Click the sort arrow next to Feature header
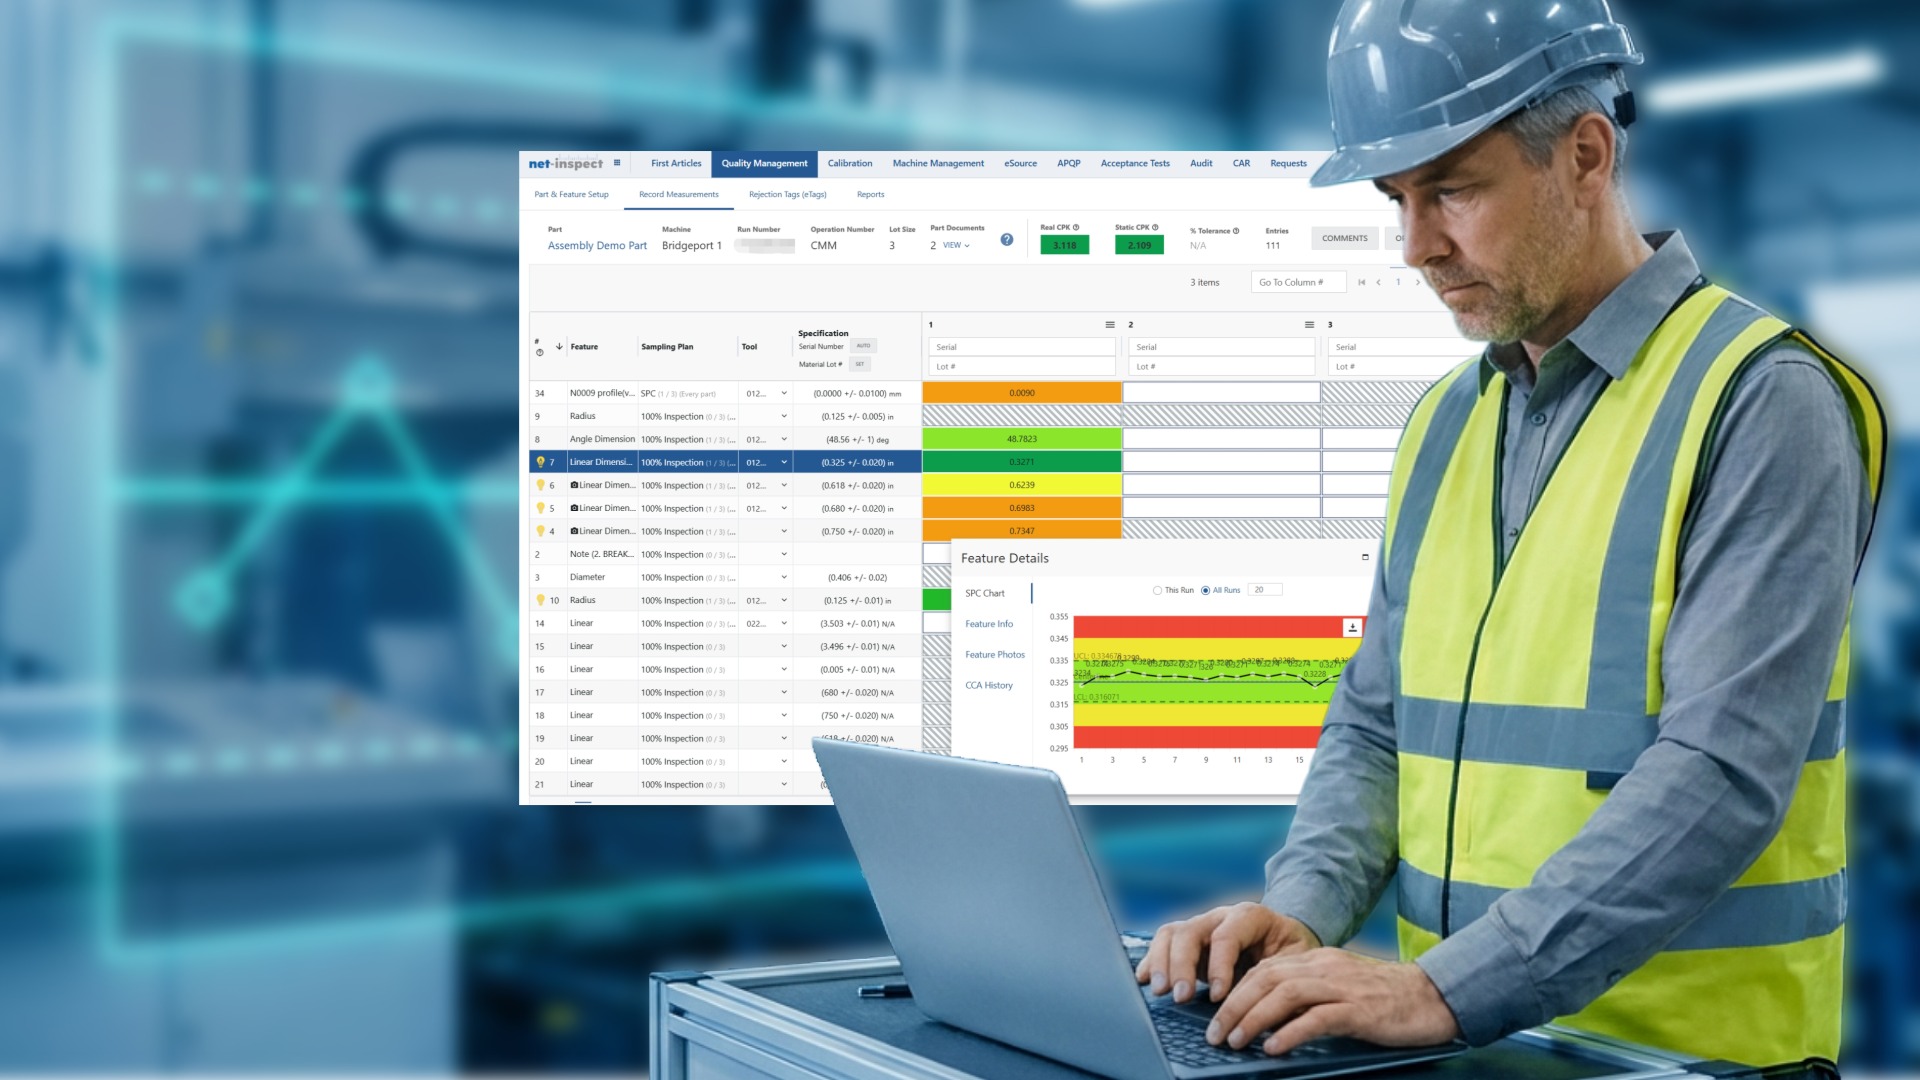This screenshot has height=1080, width=1920. [559, 347]
